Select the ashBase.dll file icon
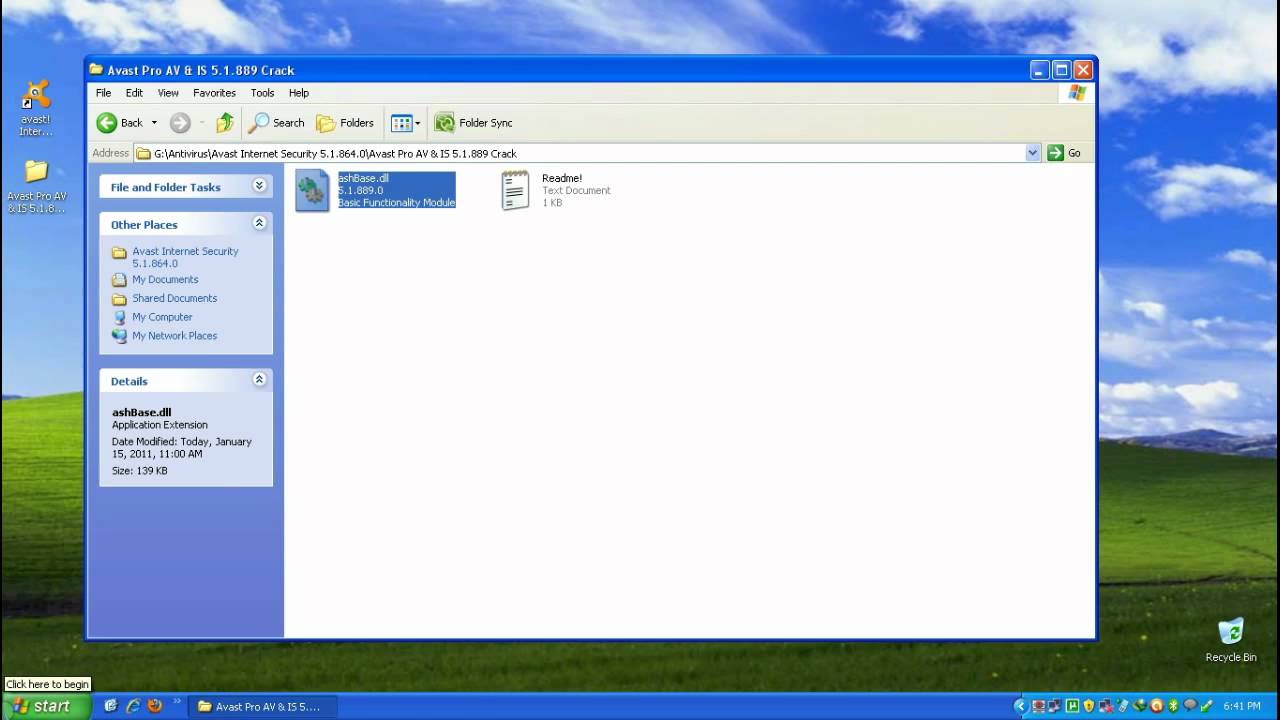Viewport: 1280px width, 720px height. 312,190
